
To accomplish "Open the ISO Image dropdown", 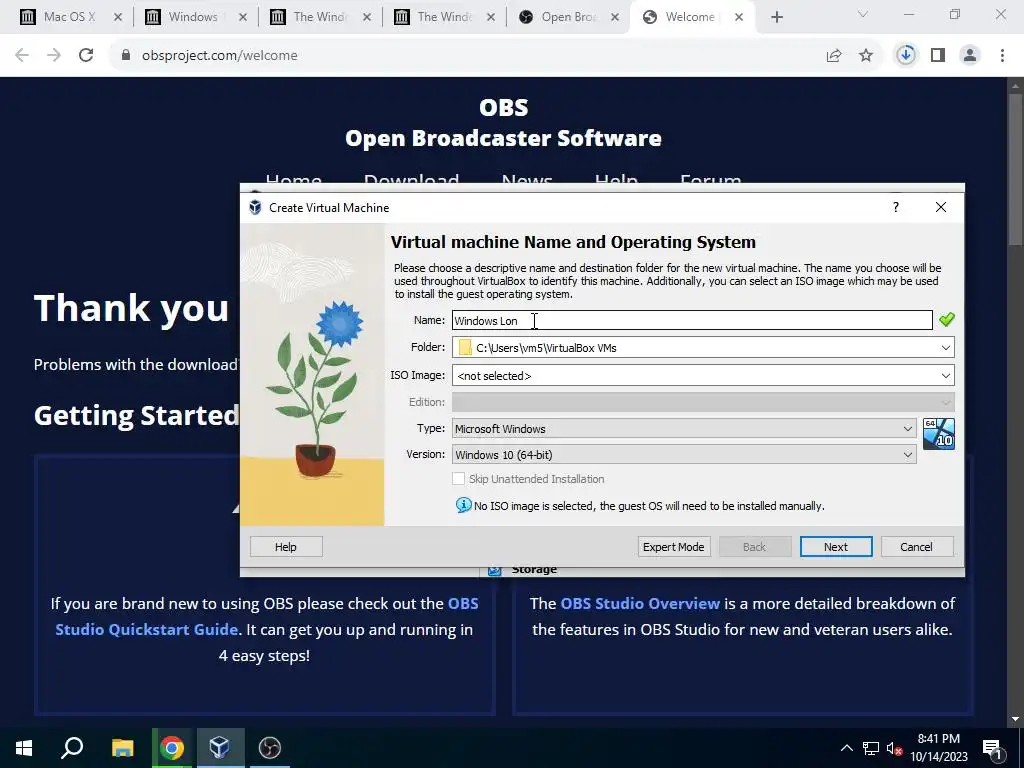I will point(946,376).
